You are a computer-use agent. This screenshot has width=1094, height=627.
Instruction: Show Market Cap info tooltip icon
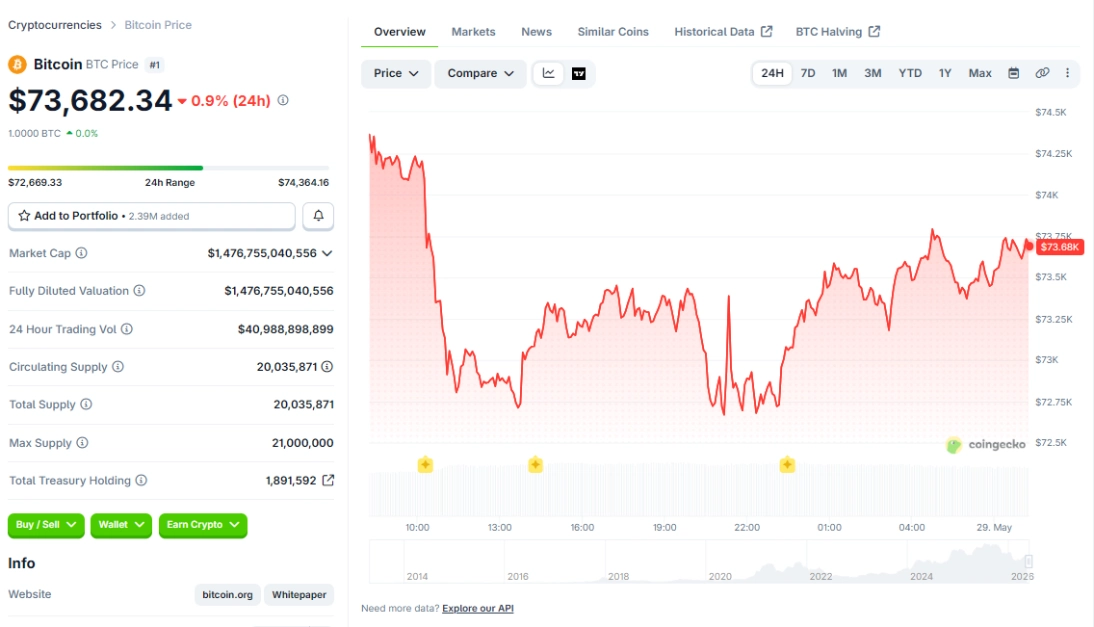tap(82, 253)
